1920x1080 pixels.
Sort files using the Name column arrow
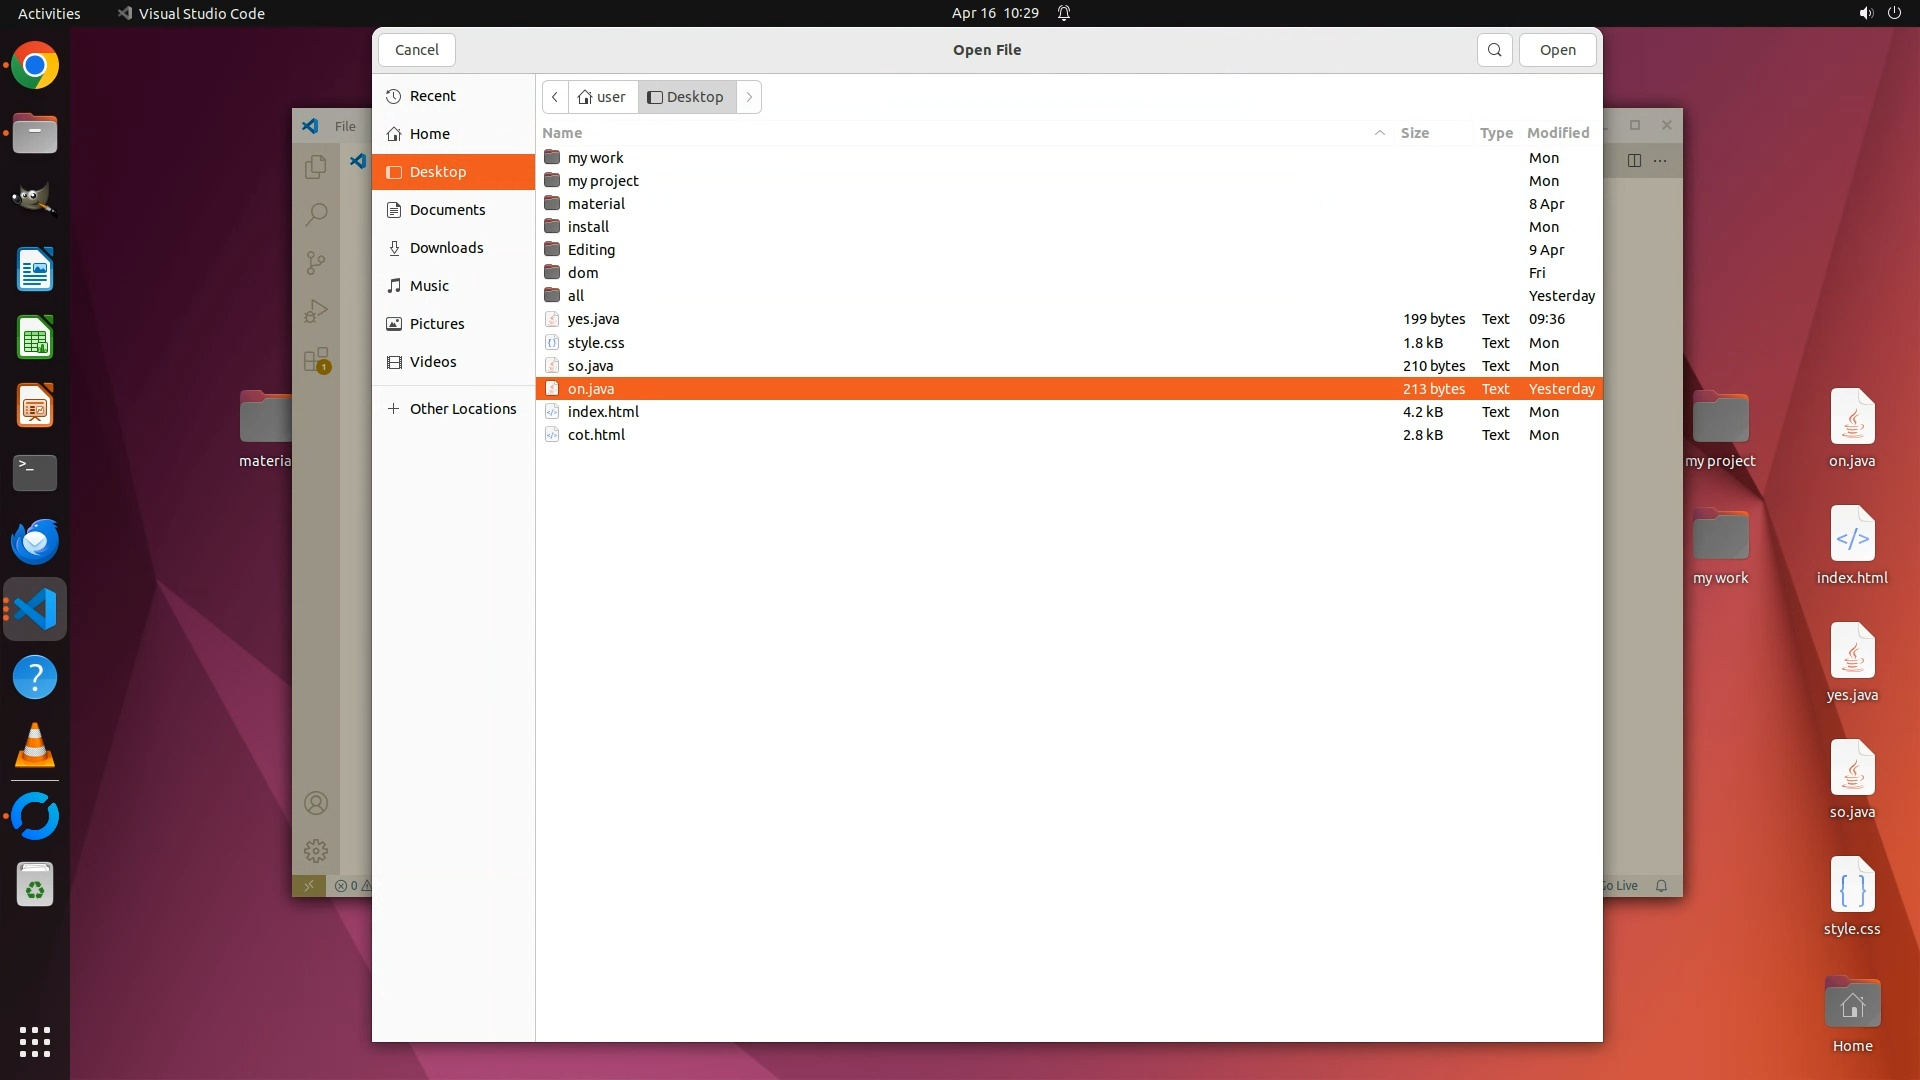point(1379,133)
